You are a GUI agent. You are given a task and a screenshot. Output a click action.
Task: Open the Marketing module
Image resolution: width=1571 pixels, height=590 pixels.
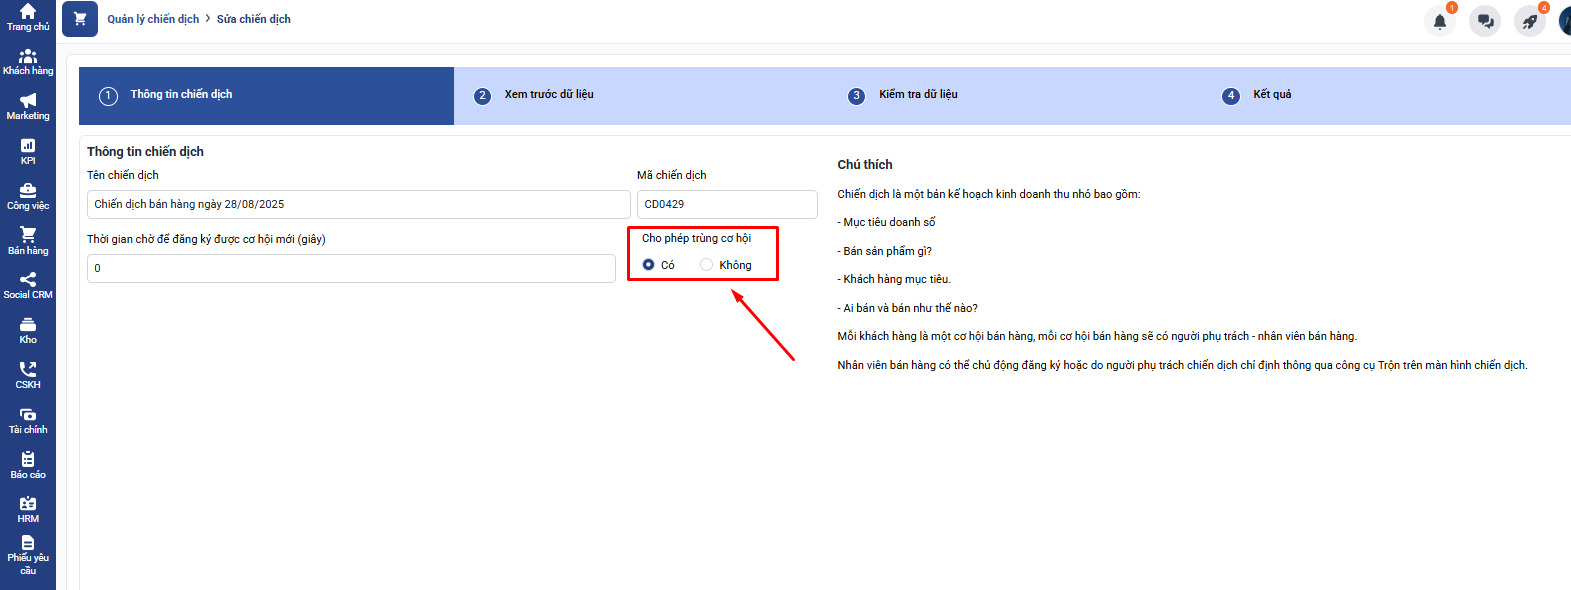pyautogui.click(x=28, y=107)
